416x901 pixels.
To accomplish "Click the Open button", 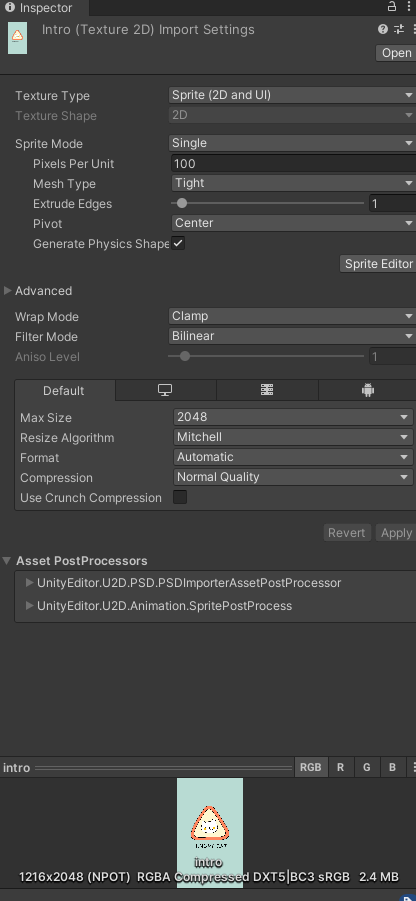I will pos(396,53).
